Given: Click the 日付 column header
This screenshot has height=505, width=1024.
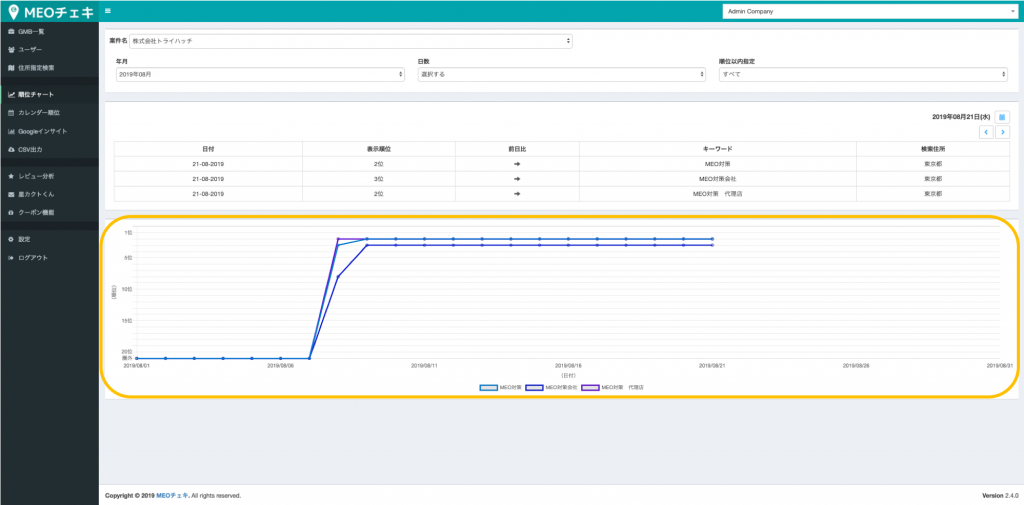Looking at the screenshot, I should click(x=208, y=149).
